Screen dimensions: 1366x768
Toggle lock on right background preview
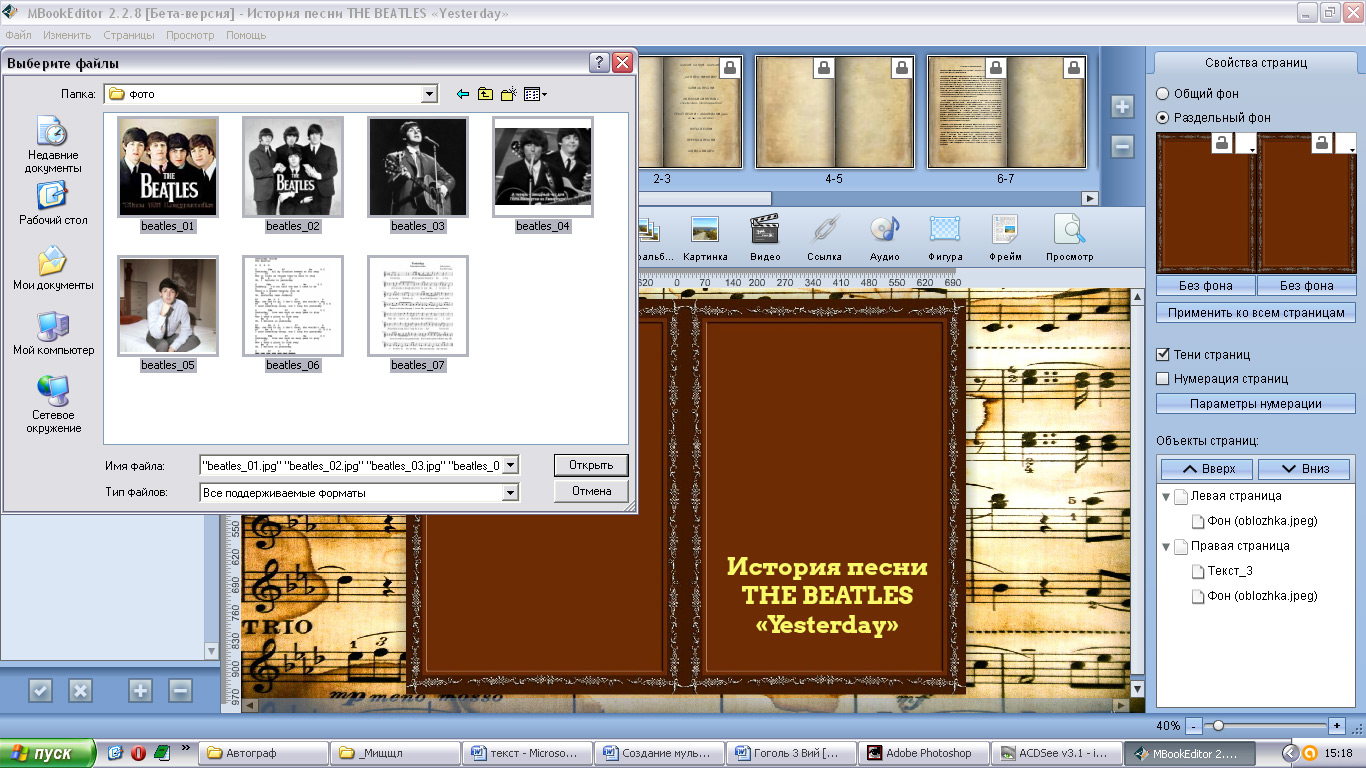[x=1324, y=144]
